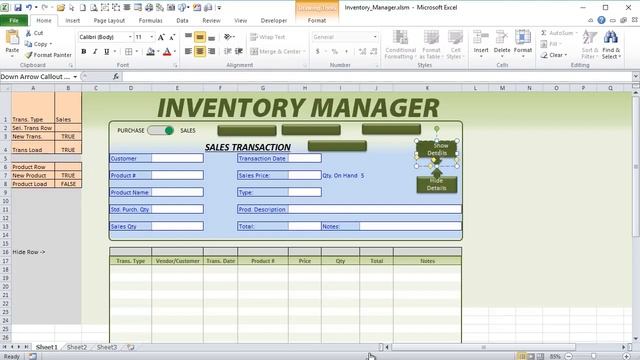This screenshot has width=640, height=360.
Task: Click the Bottom Align icon
Action: pyautogui.click(x=211, y=37)
